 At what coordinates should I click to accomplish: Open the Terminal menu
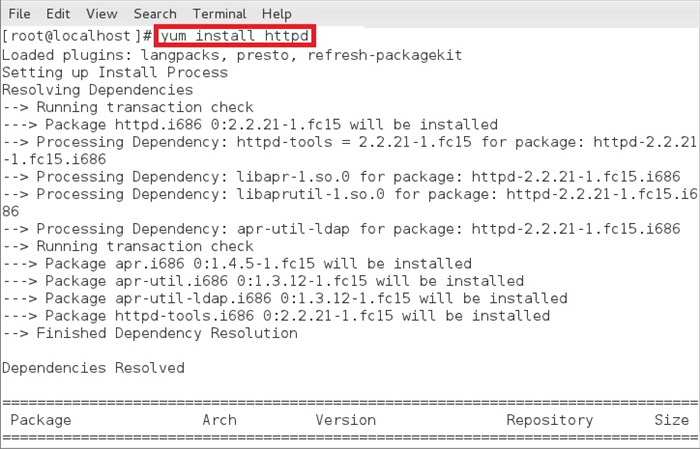219,14
